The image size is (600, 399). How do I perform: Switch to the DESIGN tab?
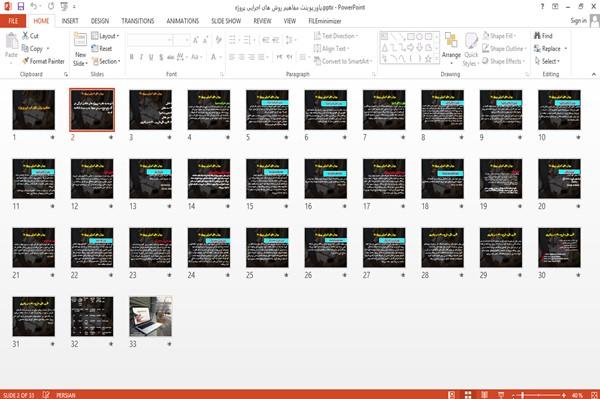pyautogui.click(x=100, y=21)
